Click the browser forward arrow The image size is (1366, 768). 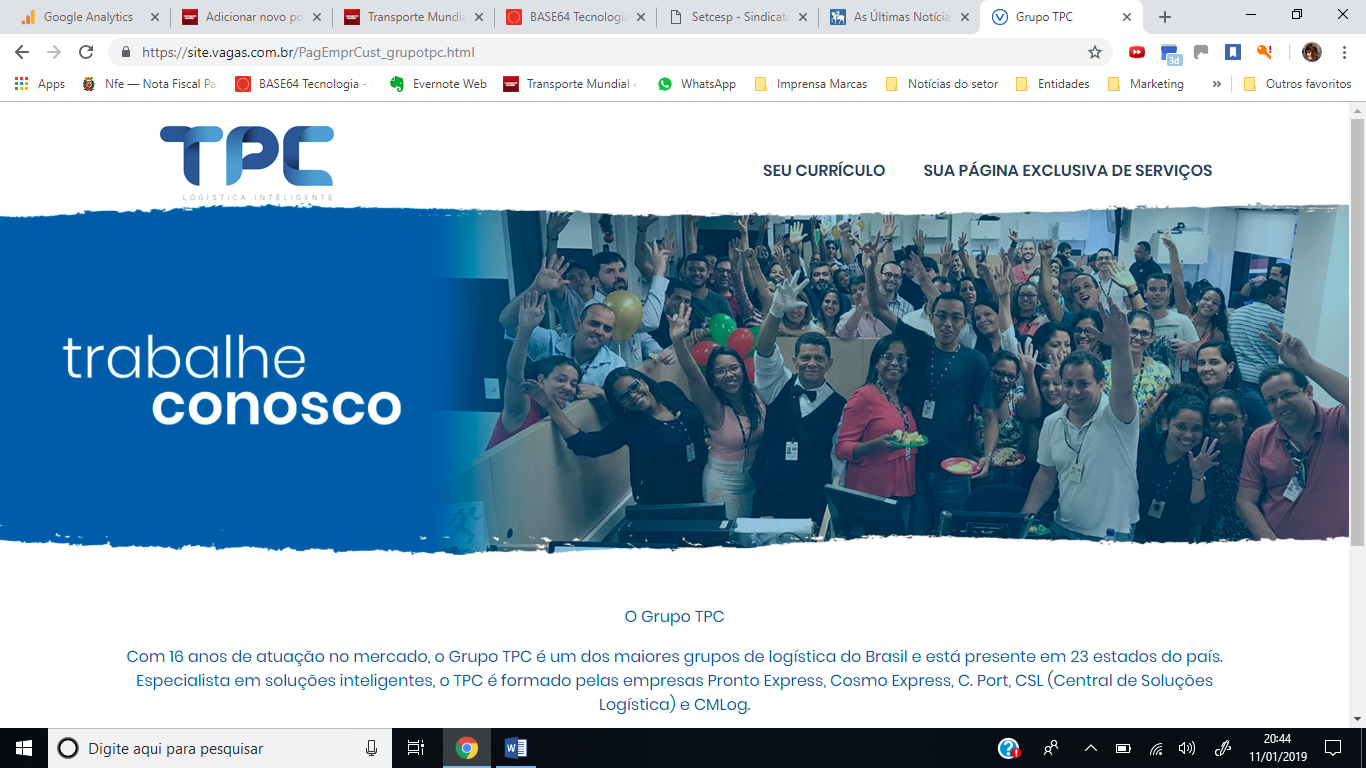pos(54,52)
